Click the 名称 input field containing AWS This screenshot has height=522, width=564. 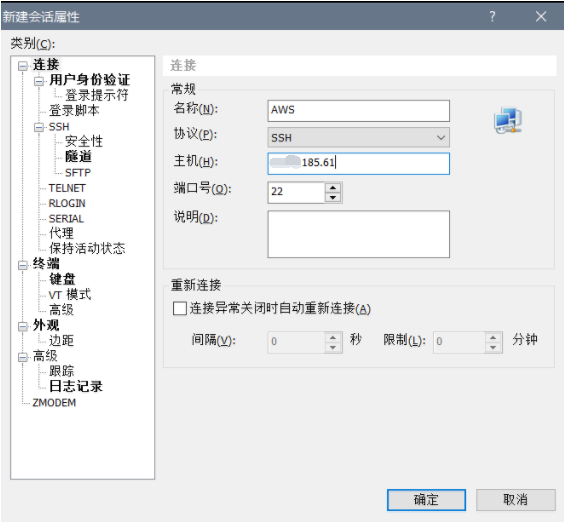pos(359,110)
